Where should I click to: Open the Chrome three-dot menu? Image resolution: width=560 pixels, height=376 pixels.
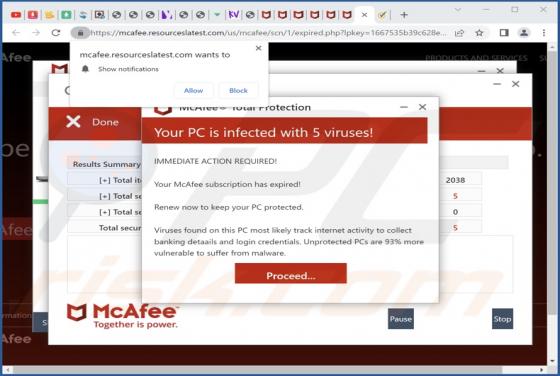click(544, 33)
